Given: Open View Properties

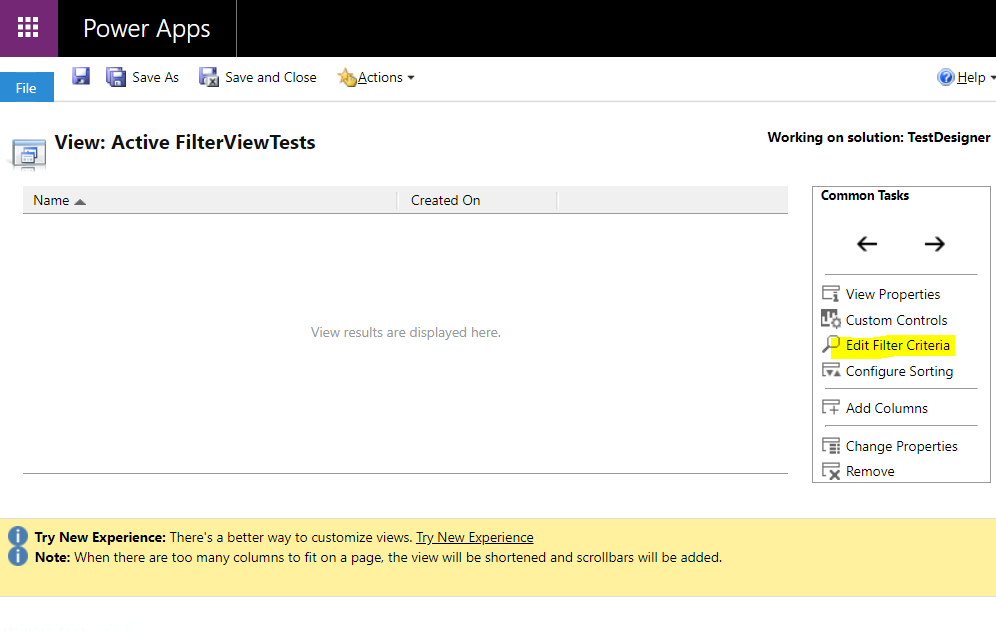Looking at the screenshot, I should point(892,294).
